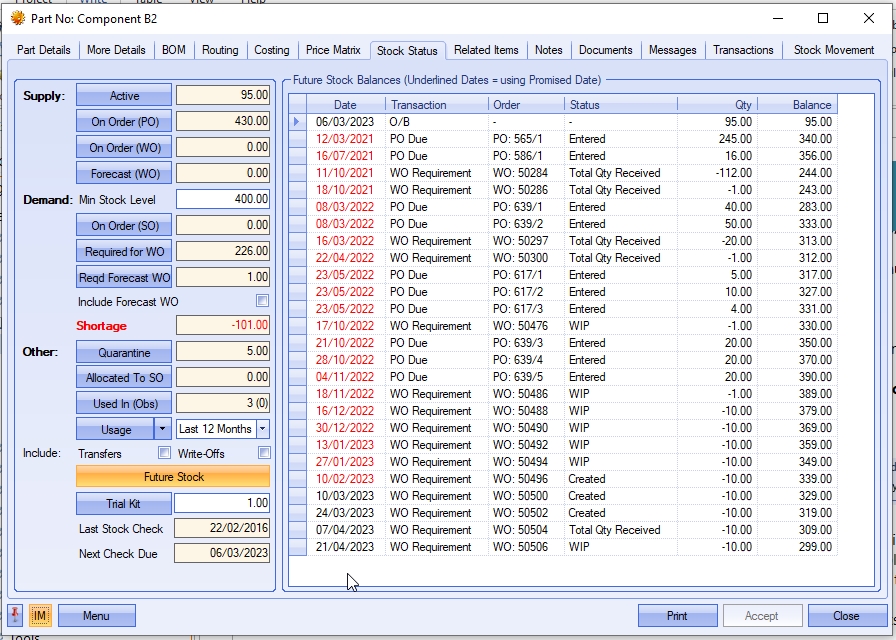Viewport: 896px width, 640px height.
Task: Expand the Last 12 Months combo box
Action: point(263,429)
